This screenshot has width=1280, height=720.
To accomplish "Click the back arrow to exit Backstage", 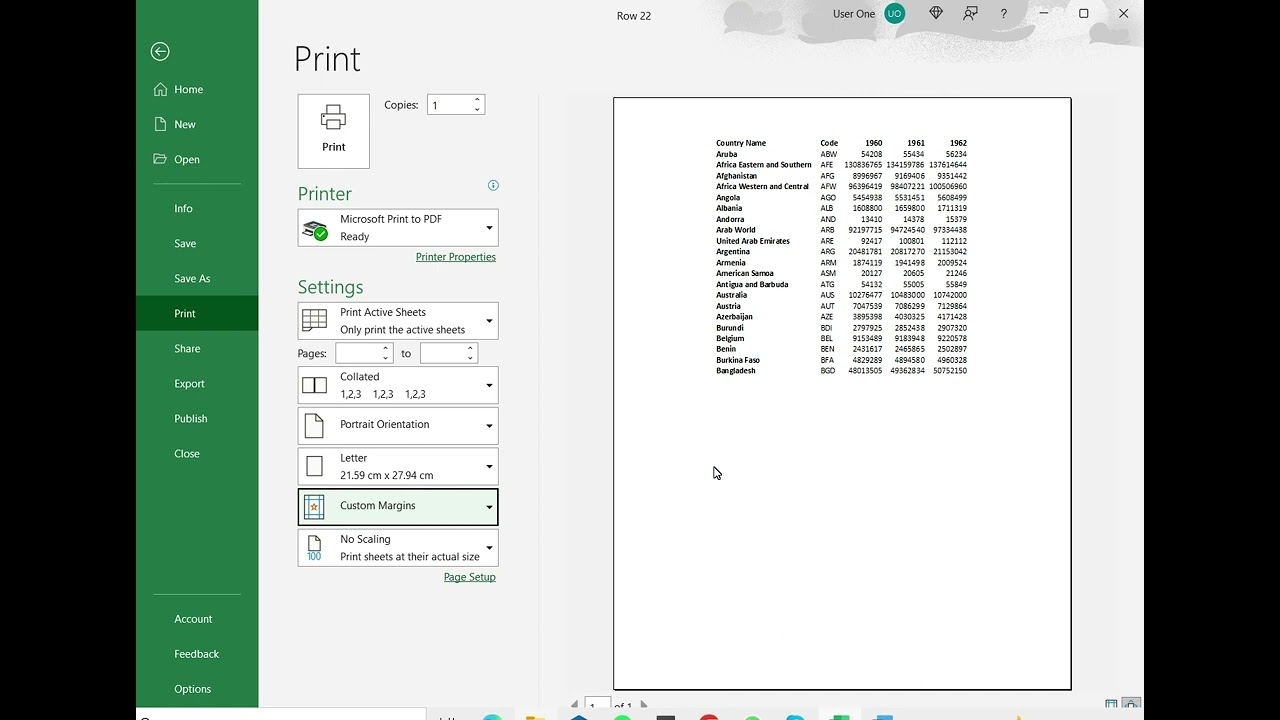I will coord(160,52).
